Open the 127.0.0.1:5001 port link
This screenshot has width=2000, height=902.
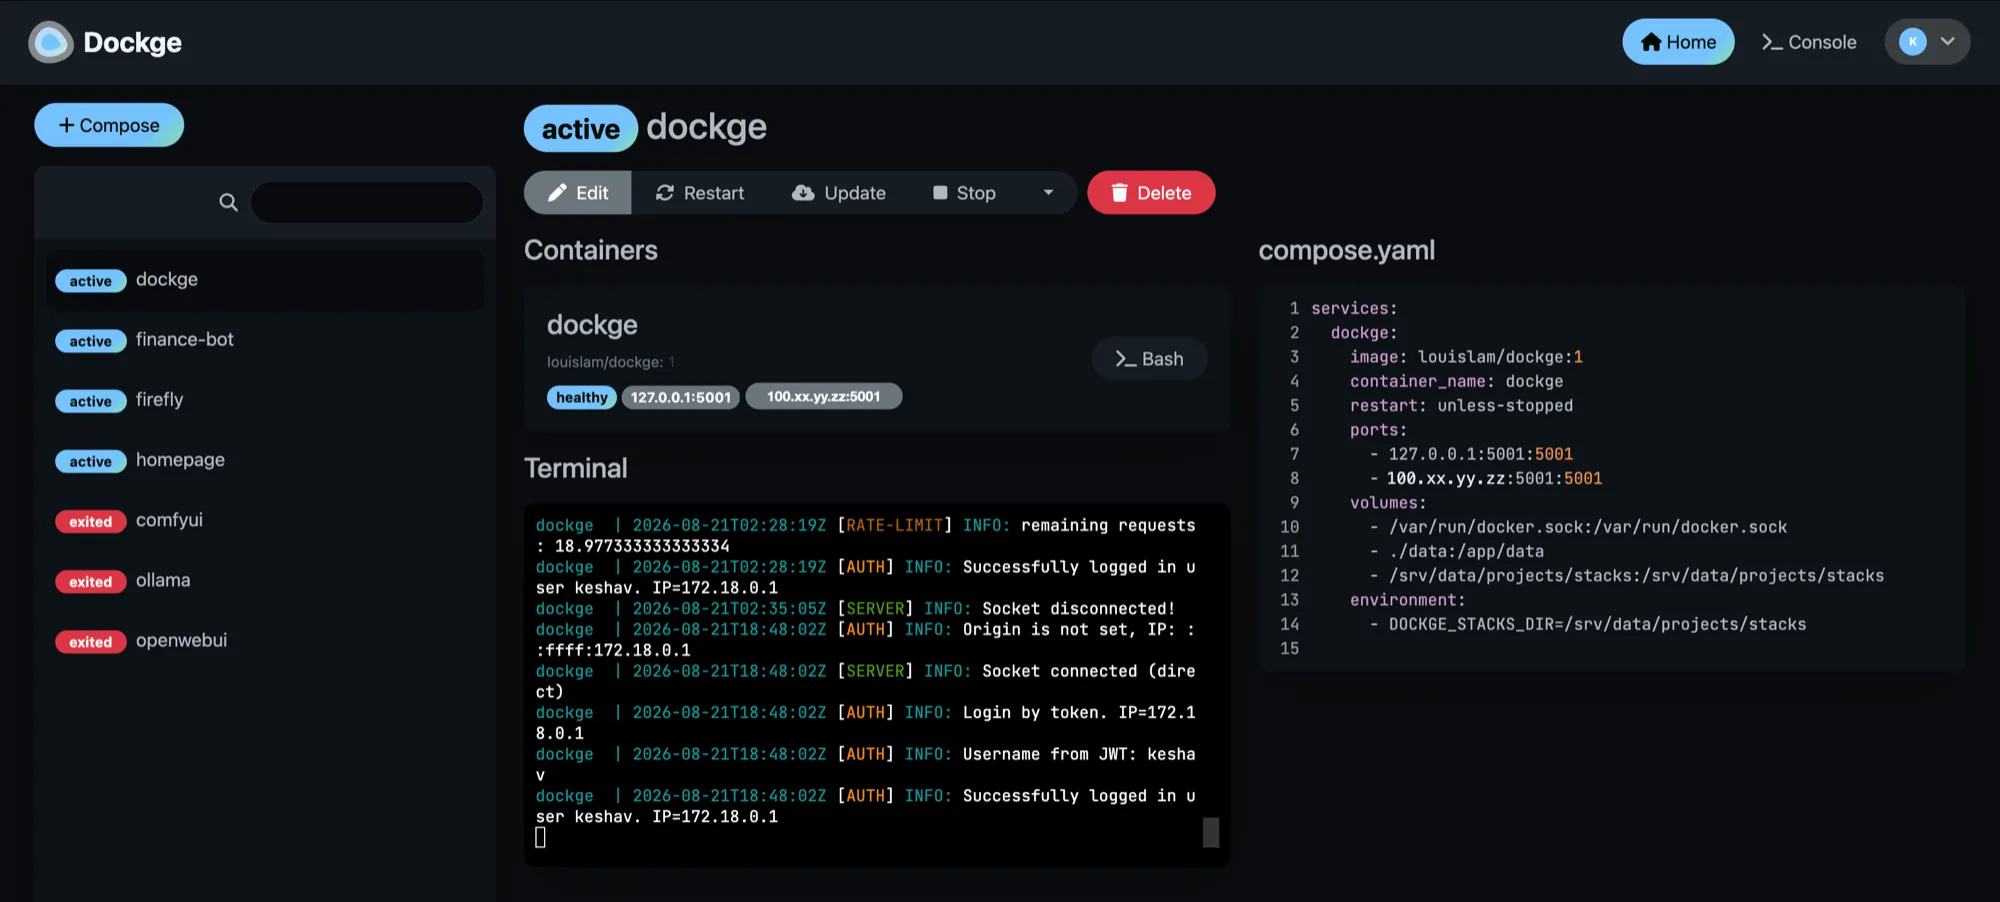pos(681,397)
